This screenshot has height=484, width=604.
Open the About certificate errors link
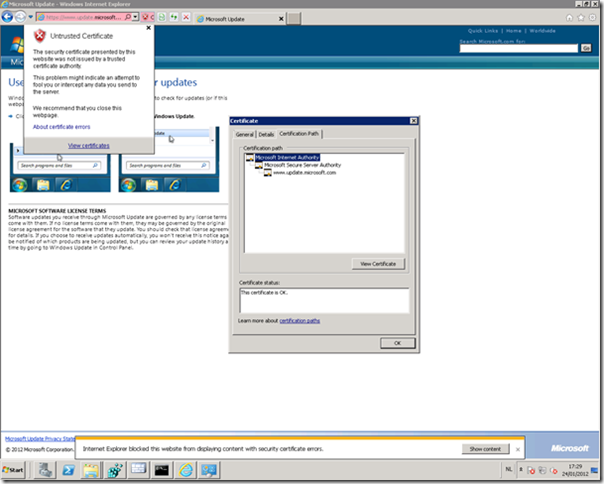click(x=61, y=127)
